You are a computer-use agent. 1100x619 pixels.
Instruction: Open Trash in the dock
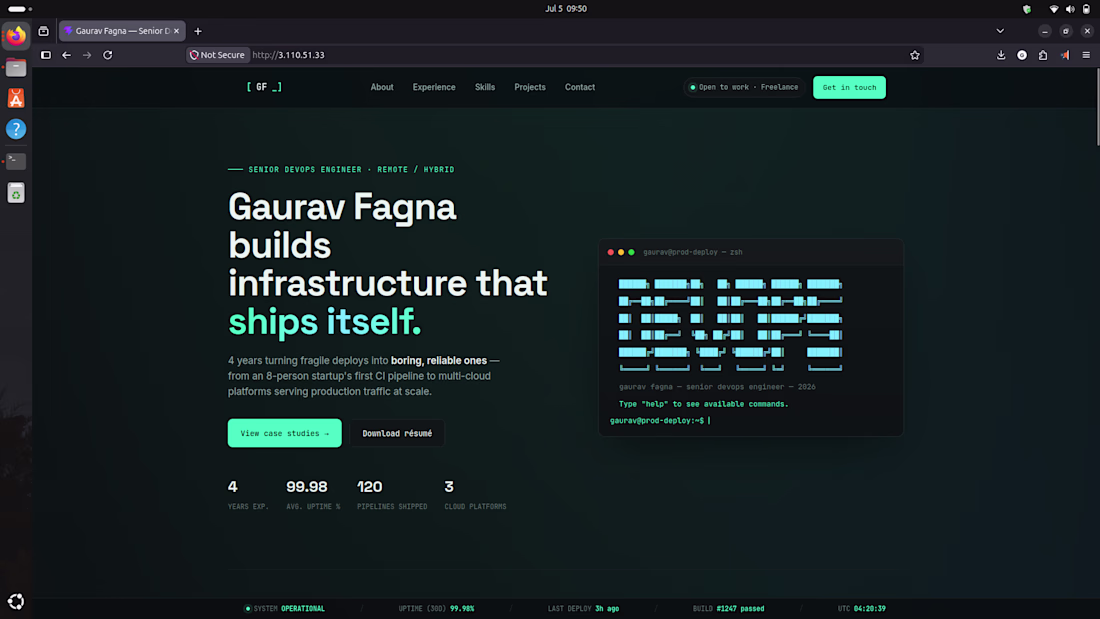[x=16, y=193]
